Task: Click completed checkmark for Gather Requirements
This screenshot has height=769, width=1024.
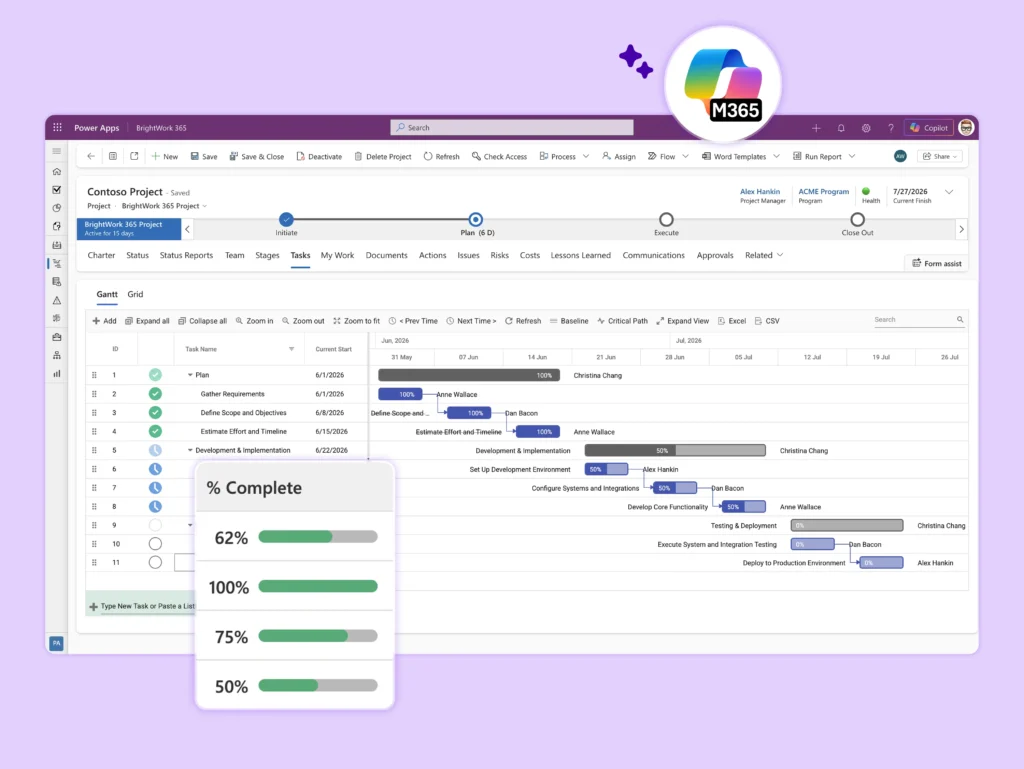Action: pyautogui.click(x=155, y=394)
